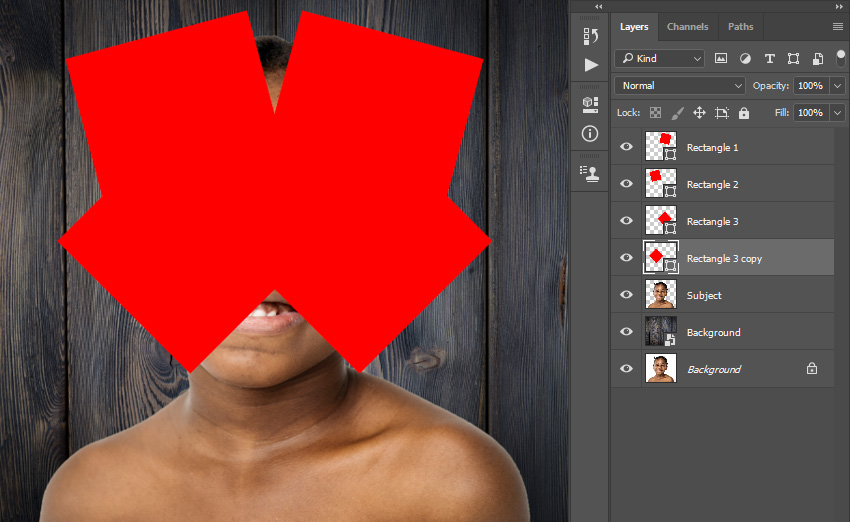This screenshot has height=522, width=850.
Task: Filter layers by adjustment layers icon
Action: pyautogui.click(x=745, y=59)
